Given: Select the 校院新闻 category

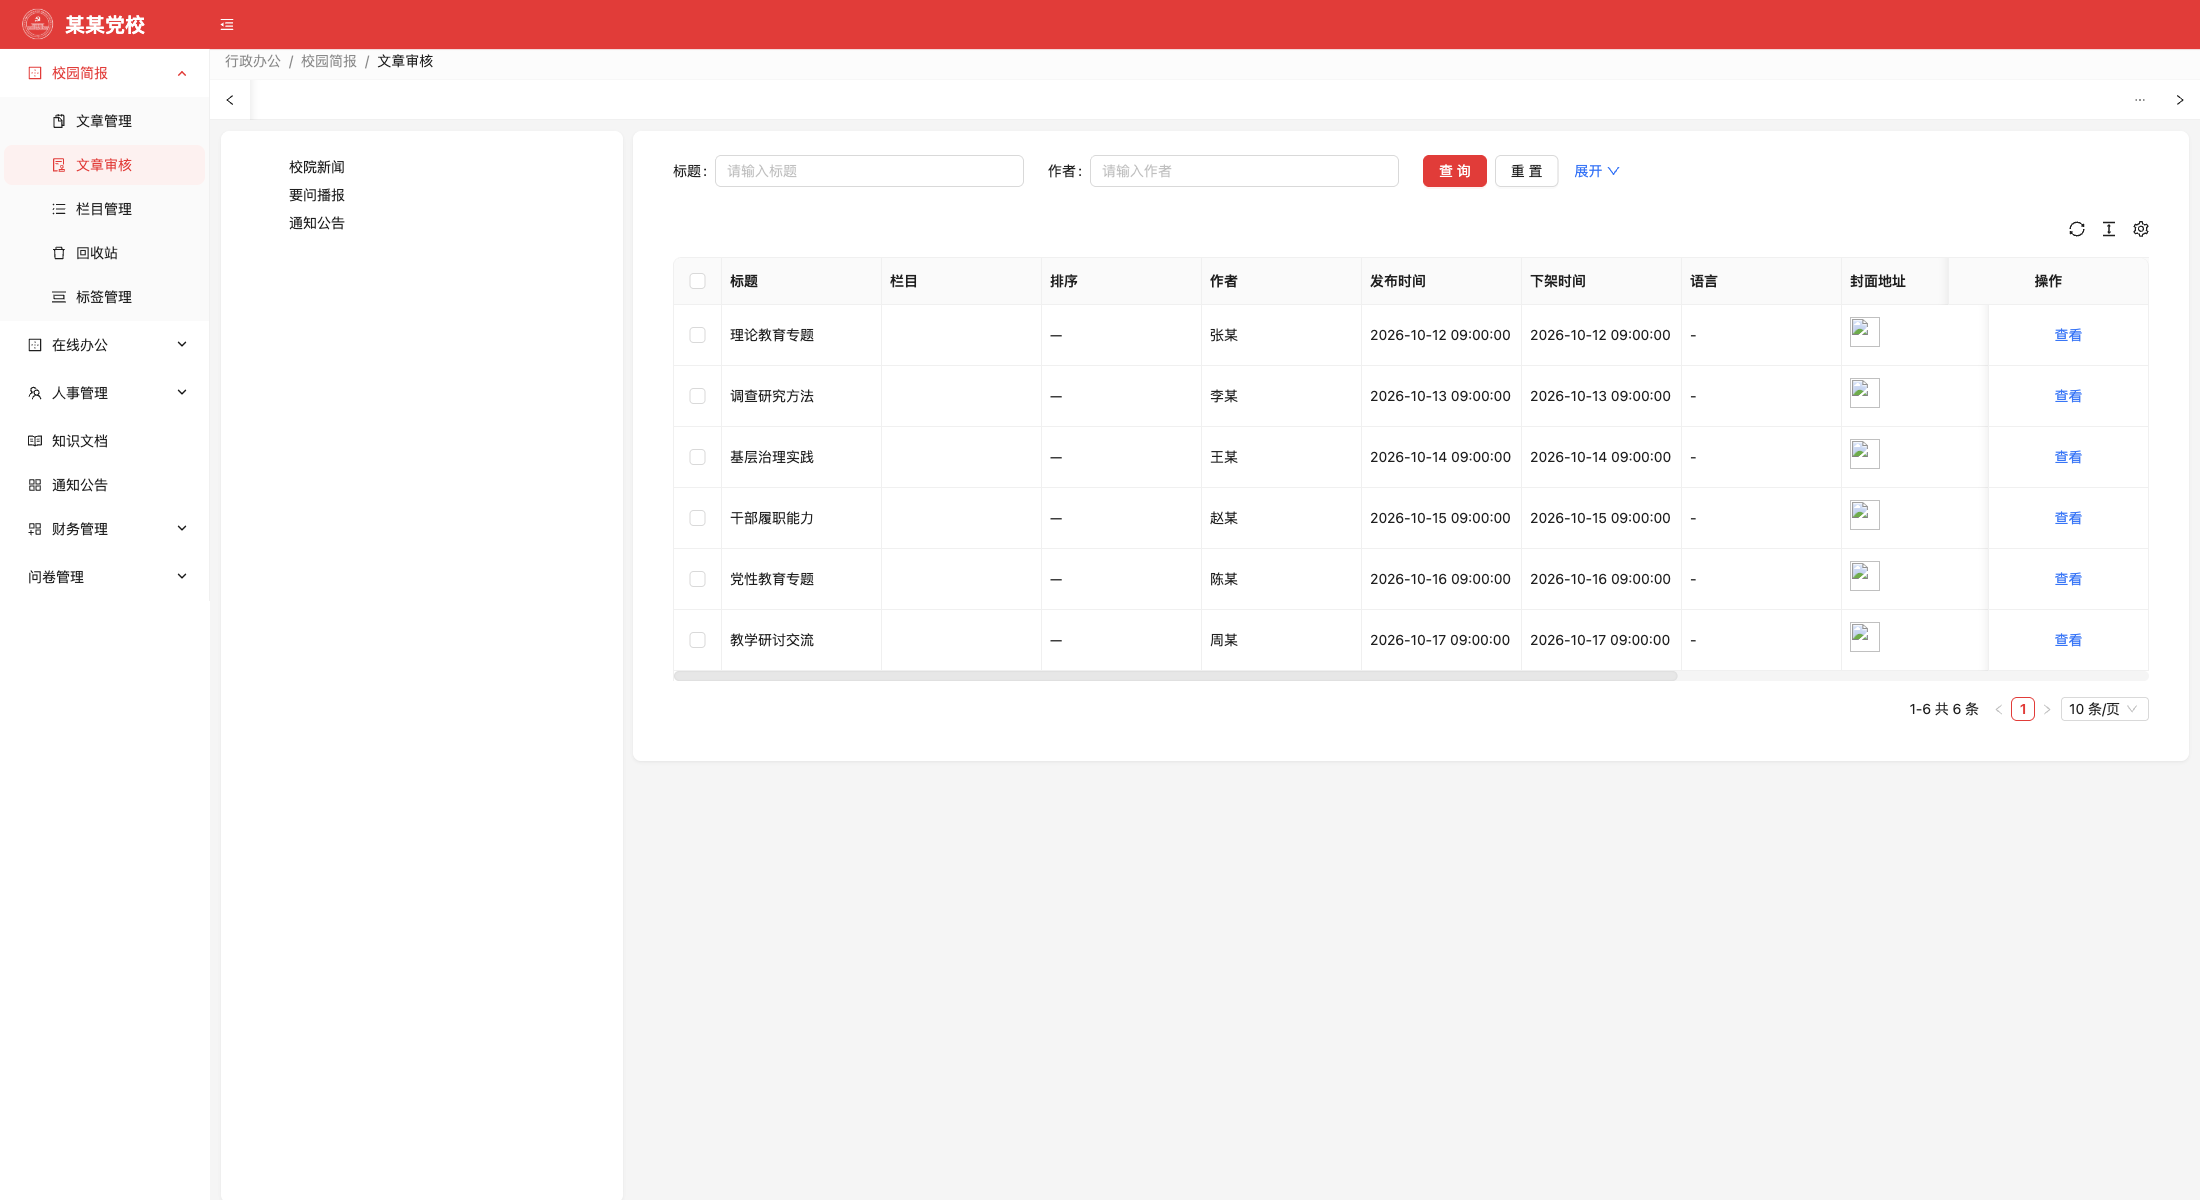Looking at the screenshot, I should [x=317, y=167].
